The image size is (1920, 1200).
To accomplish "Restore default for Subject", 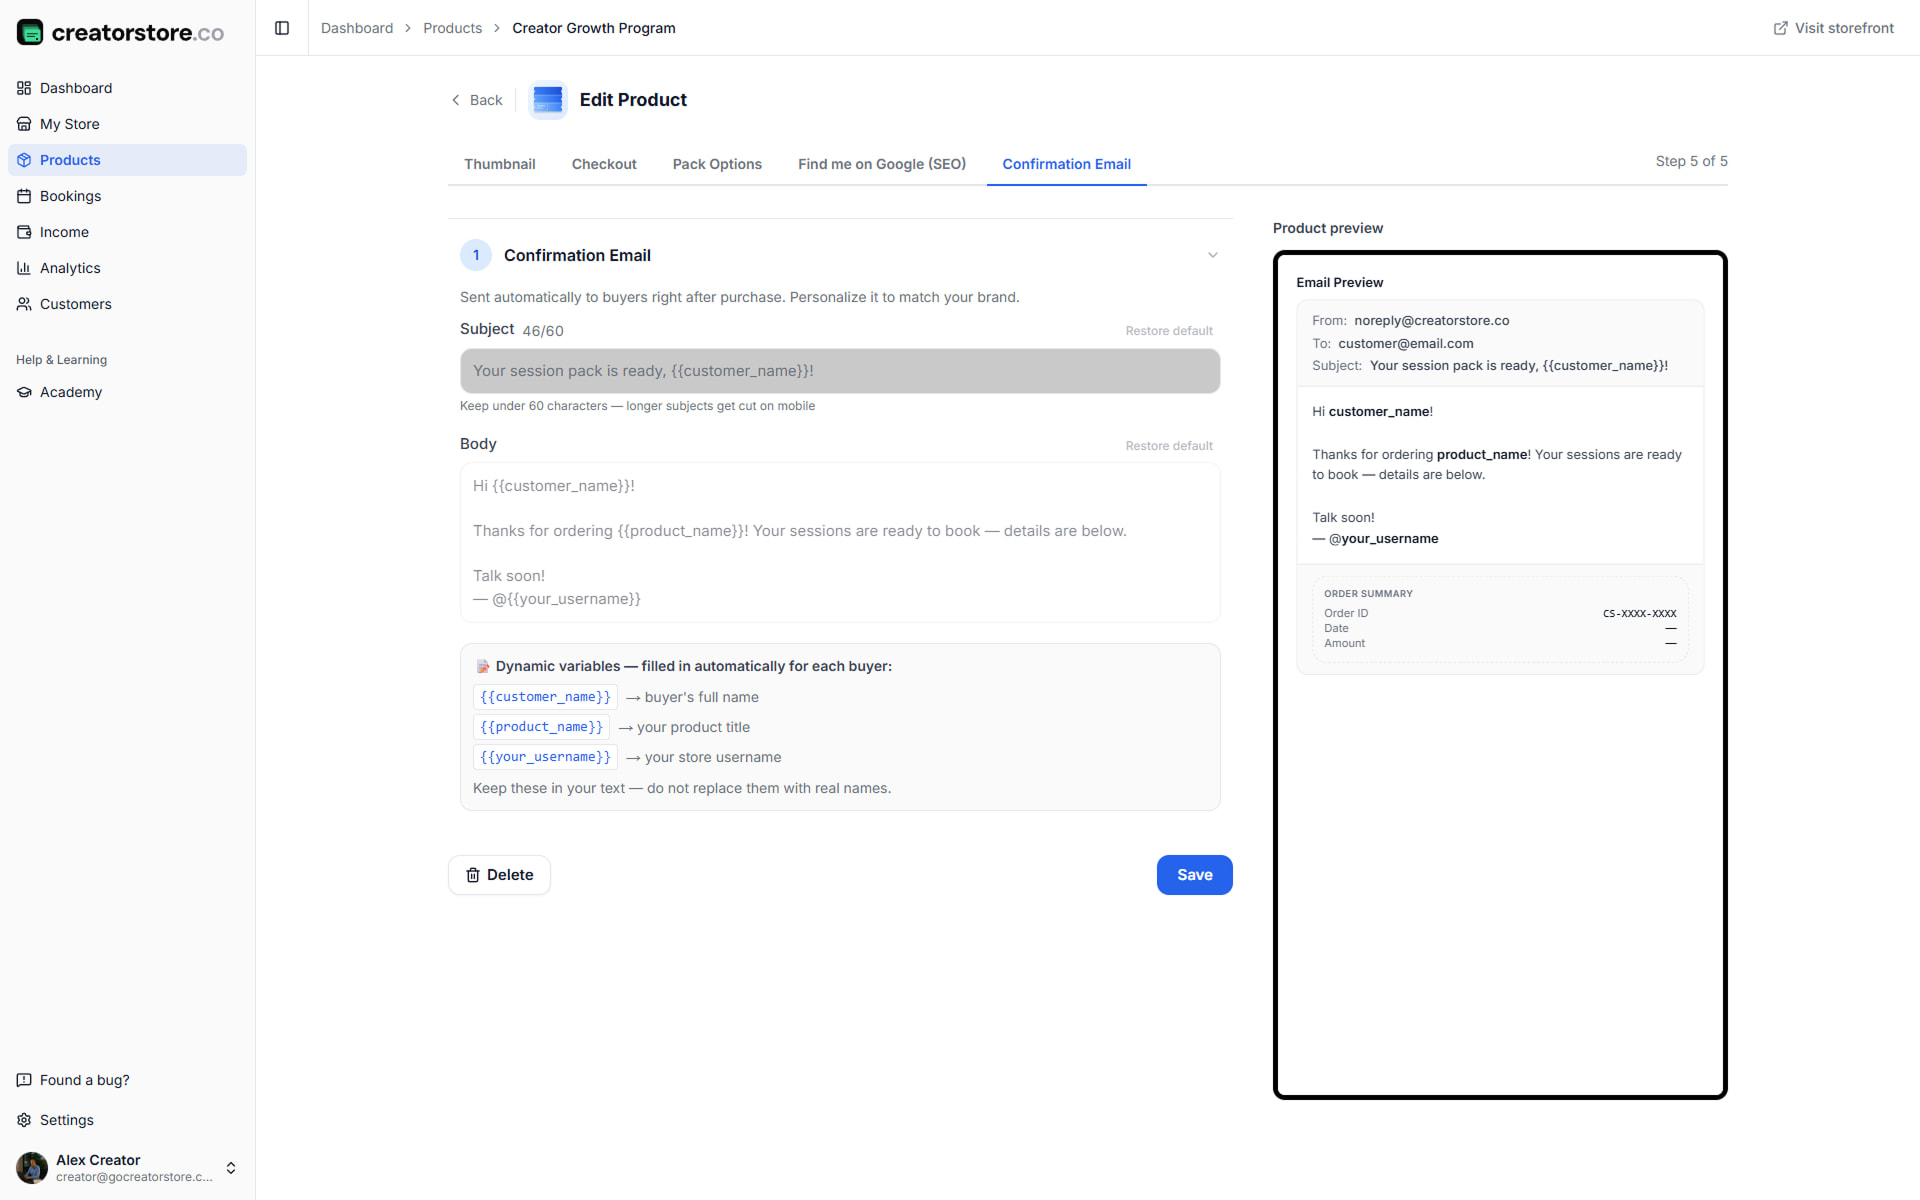I will 1169,331.
